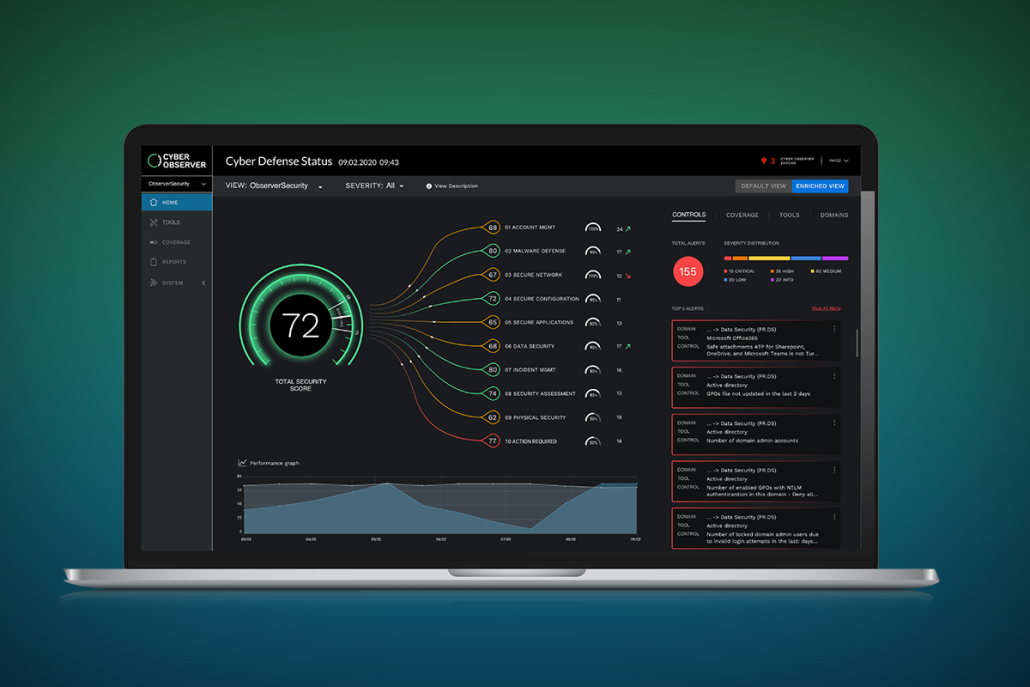The width and height of the screenshot is (1030, 687).
Task: Open kebab menu on Microsoft Office365 alert
Action: click(x=834, y=329)
